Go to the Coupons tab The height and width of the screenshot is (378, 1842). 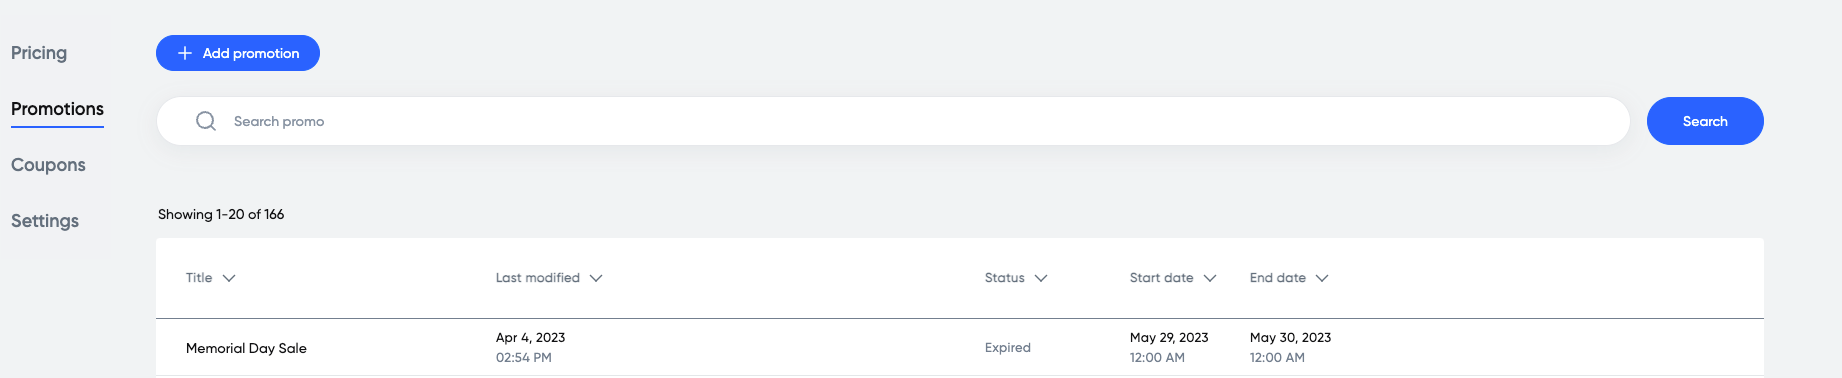[48, 165]
